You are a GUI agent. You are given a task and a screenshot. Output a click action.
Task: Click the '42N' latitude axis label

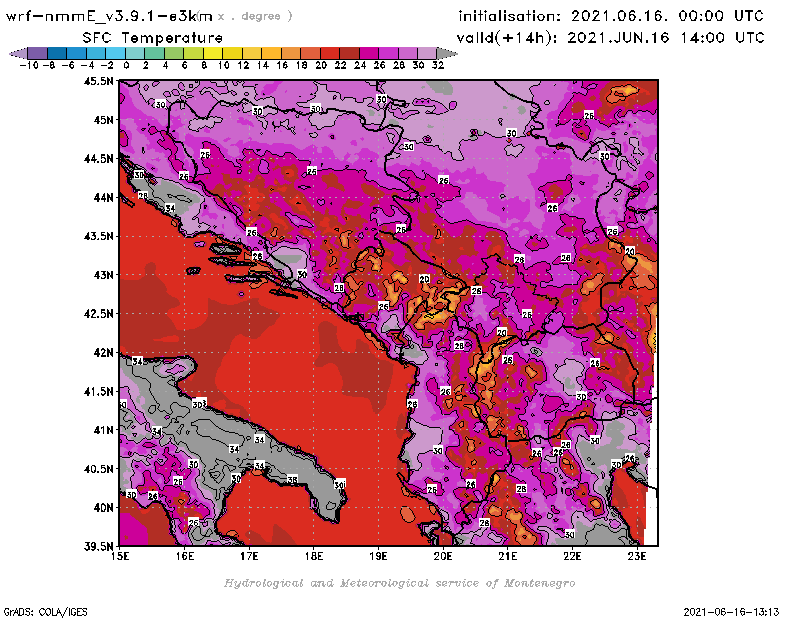coord(103,353)
